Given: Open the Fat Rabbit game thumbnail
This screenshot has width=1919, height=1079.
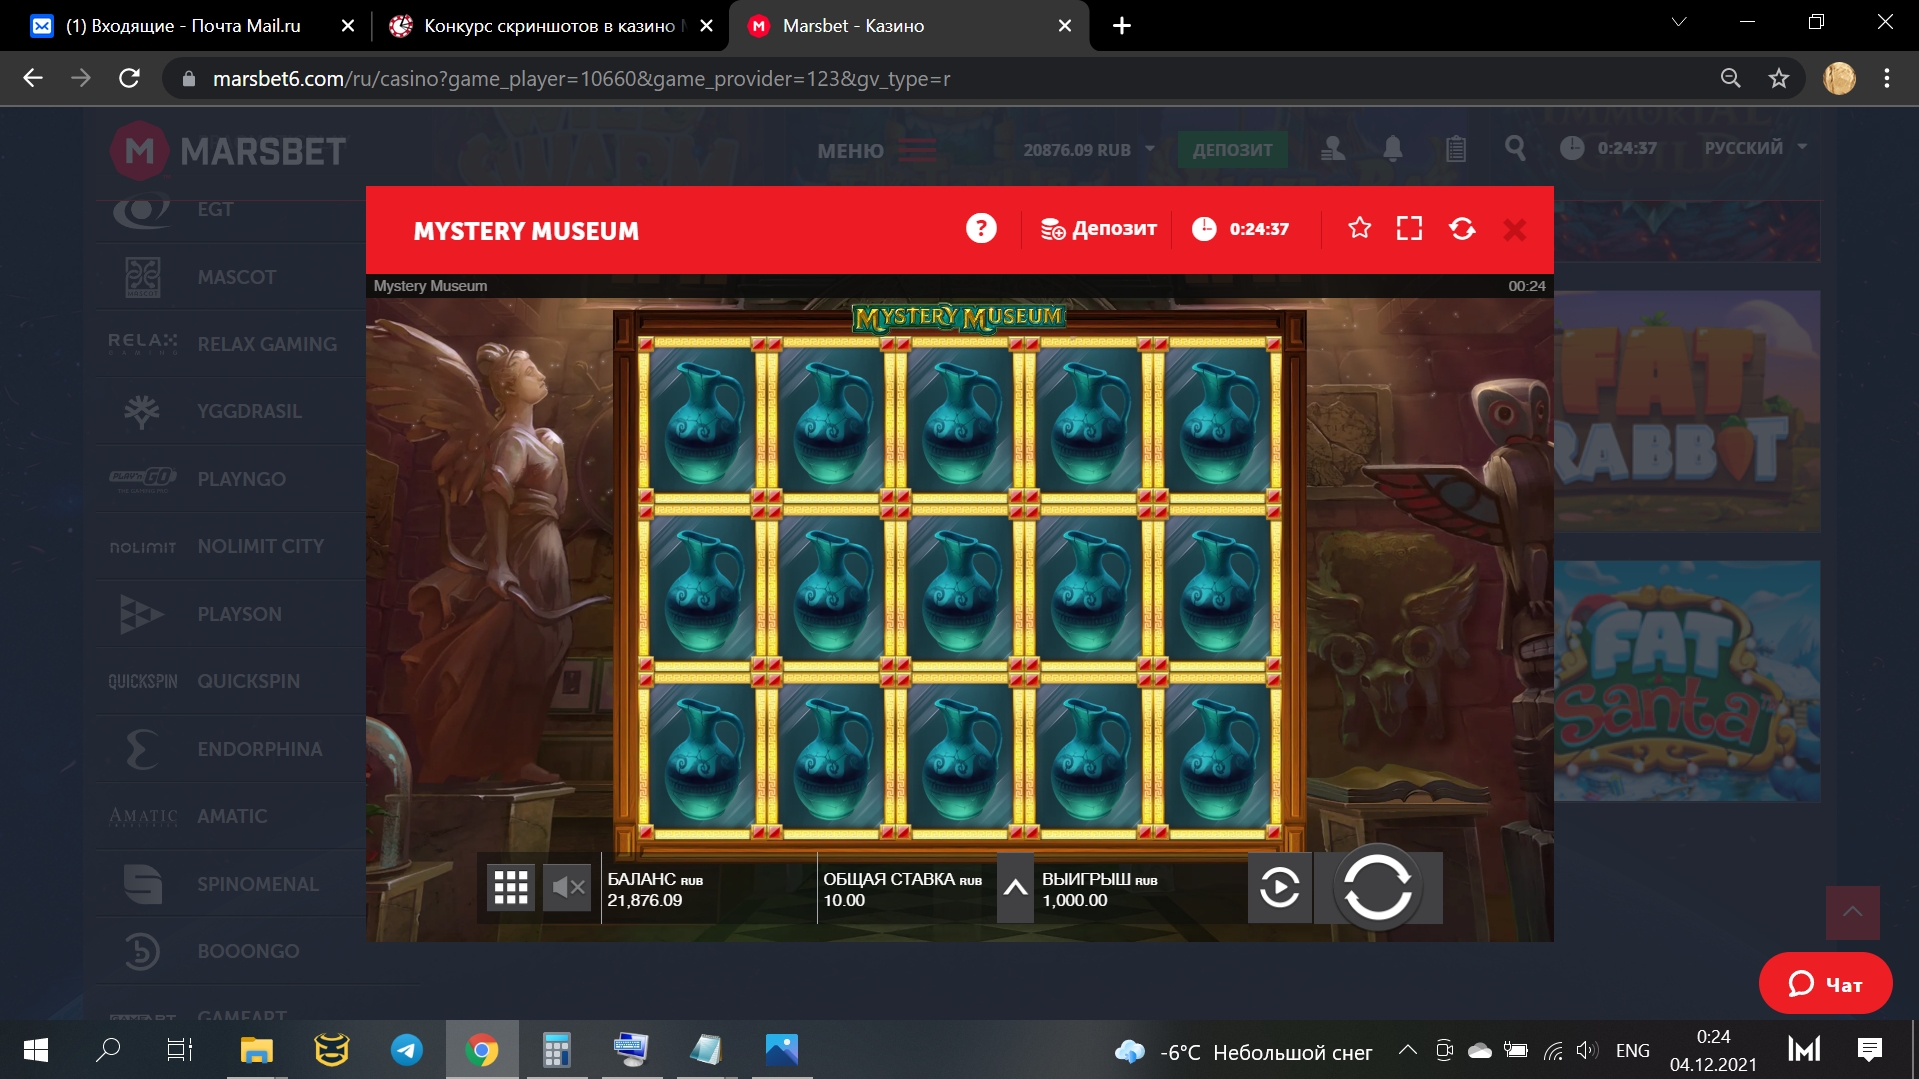Looking at the screenshot, I should tap(1687, 411).
